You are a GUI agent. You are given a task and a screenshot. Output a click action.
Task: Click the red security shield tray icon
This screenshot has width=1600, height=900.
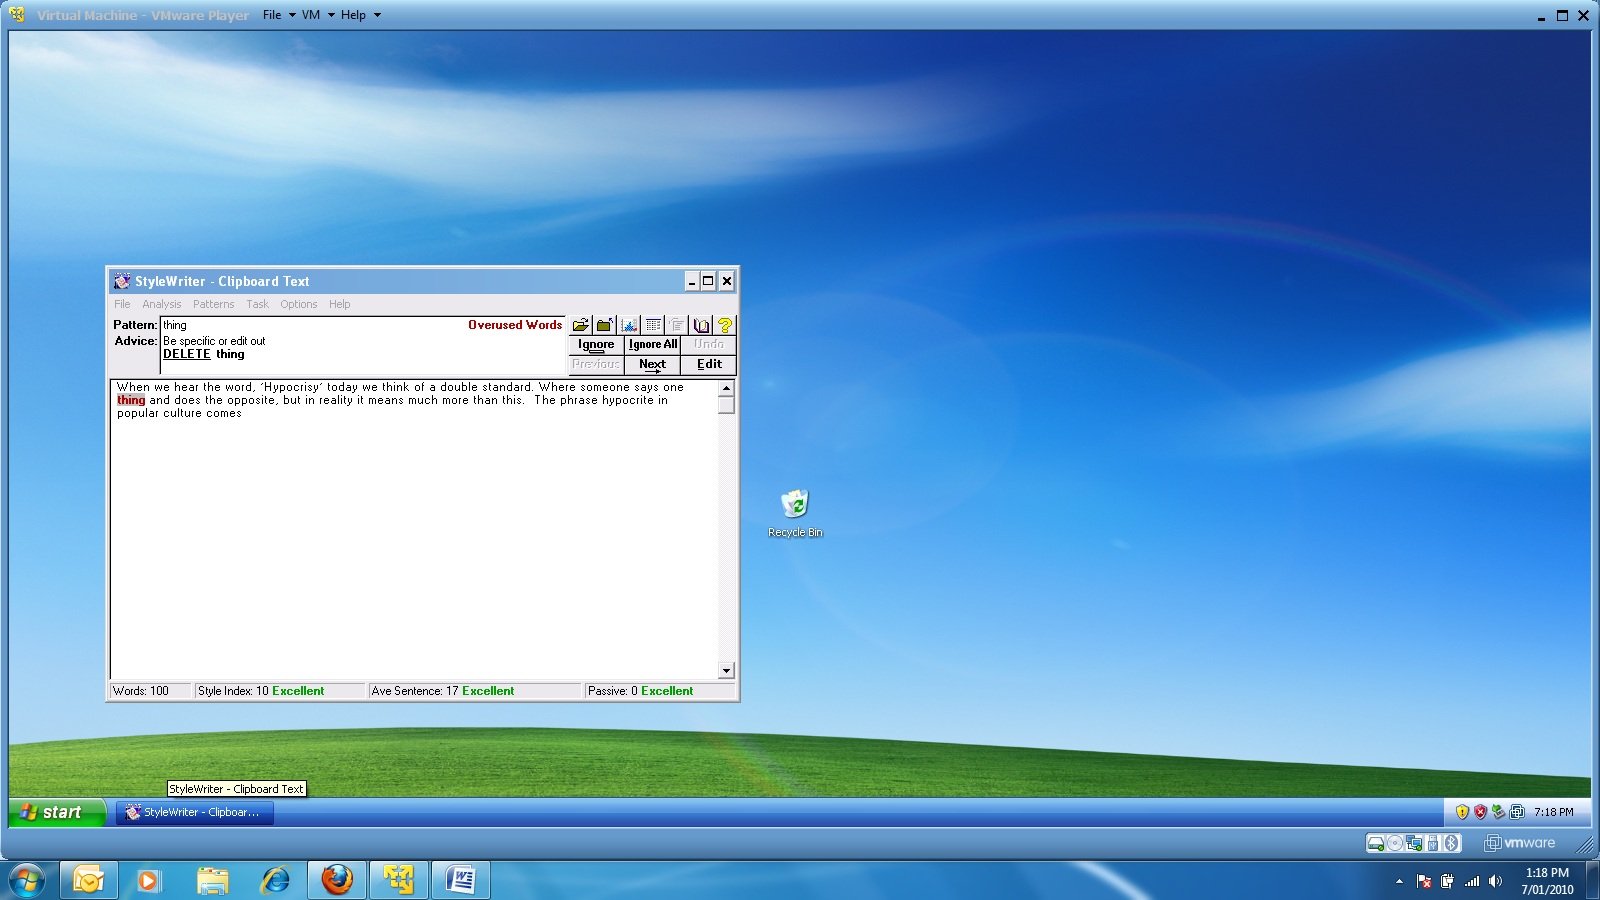[1480, 812]
